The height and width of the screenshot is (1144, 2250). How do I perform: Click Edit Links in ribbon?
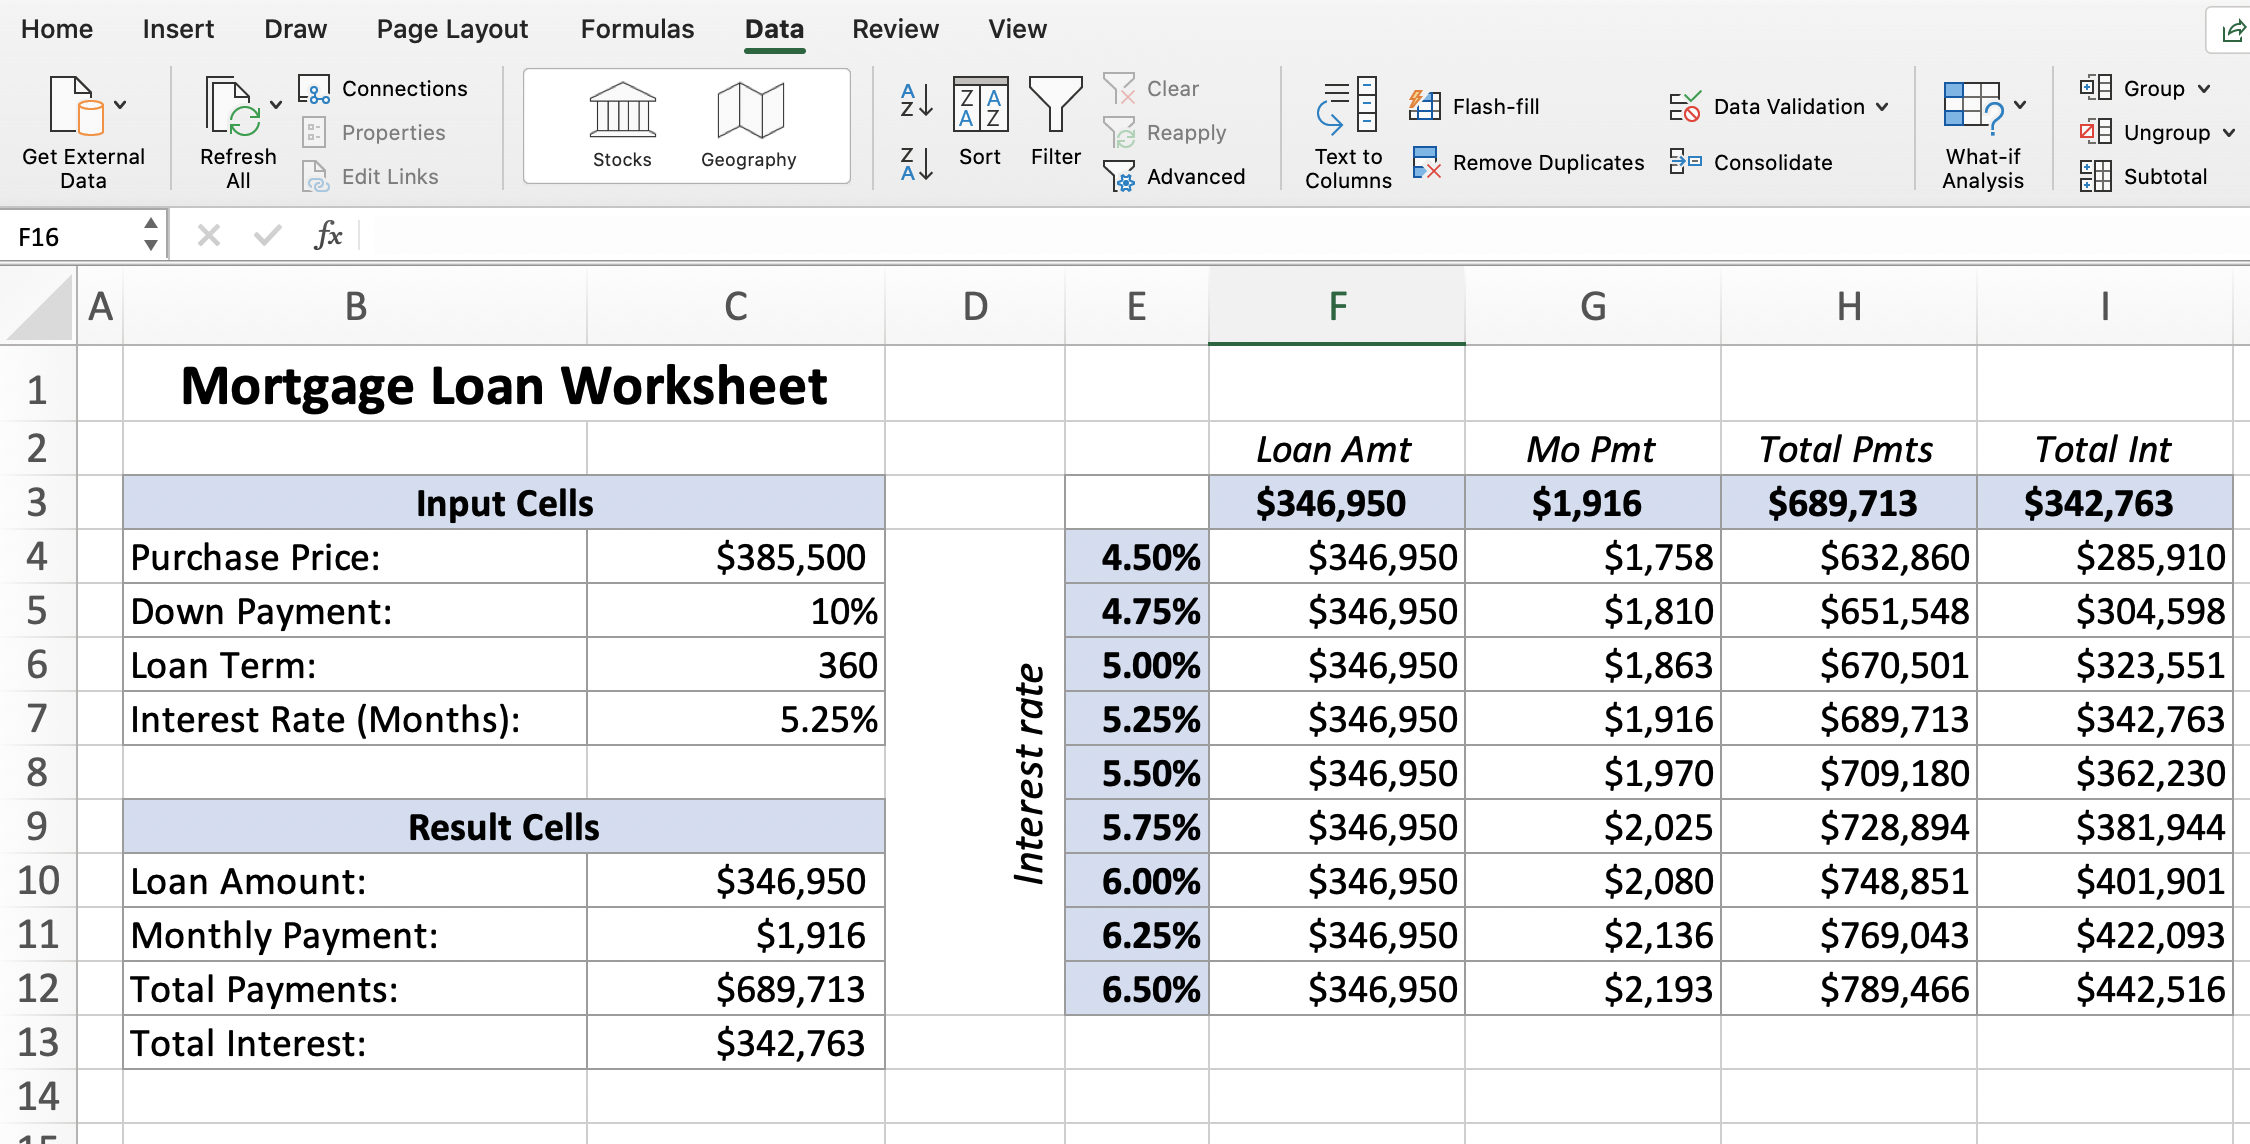coord(370,177)
